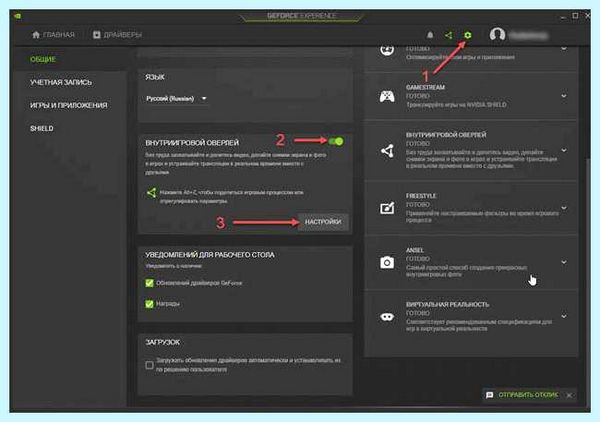Click ОТПРАВИТЬ ОТКЛИК feedback button
The image size is (600, 422).
pos(528,395)
